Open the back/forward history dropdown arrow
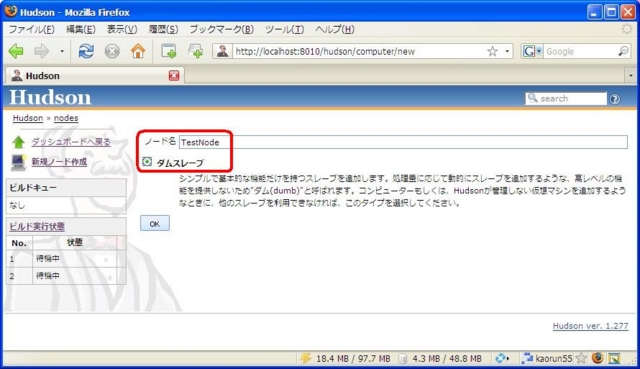The width and height of the screenshot is (640, 369). (62, 51)
